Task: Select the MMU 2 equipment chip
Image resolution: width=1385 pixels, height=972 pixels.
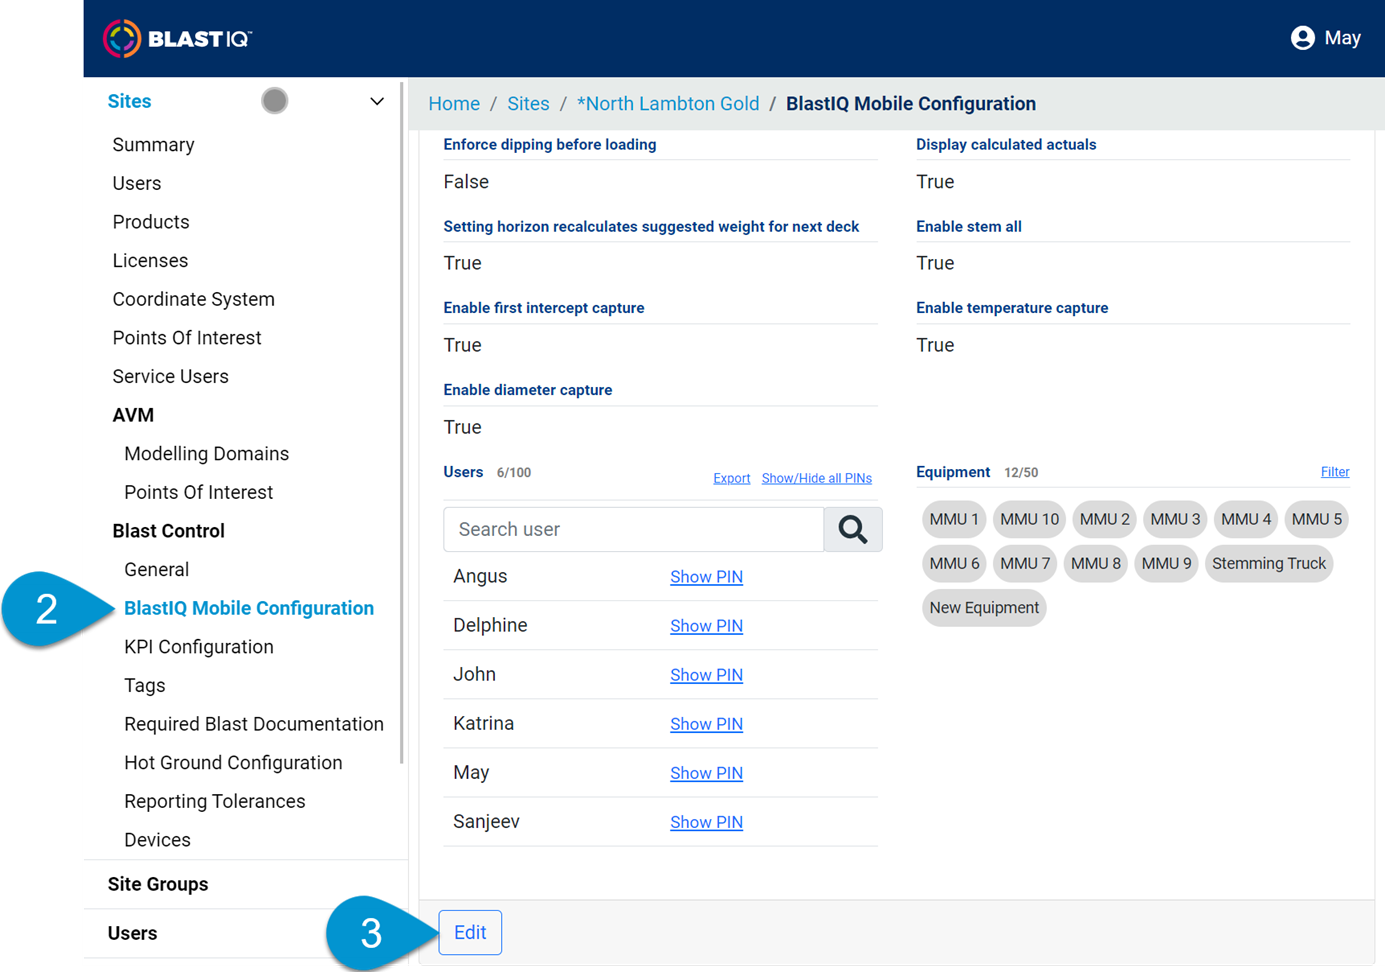Action: tap(1104, 519)
